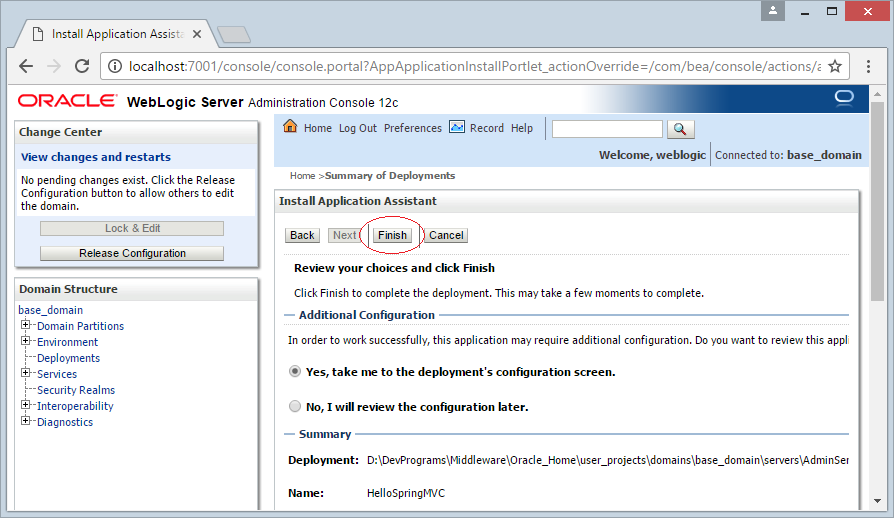Viewport: 894px width, 518px height.
Task: Open Domain Partitions link
Action: pyautogui.click(x=80, y=326)
